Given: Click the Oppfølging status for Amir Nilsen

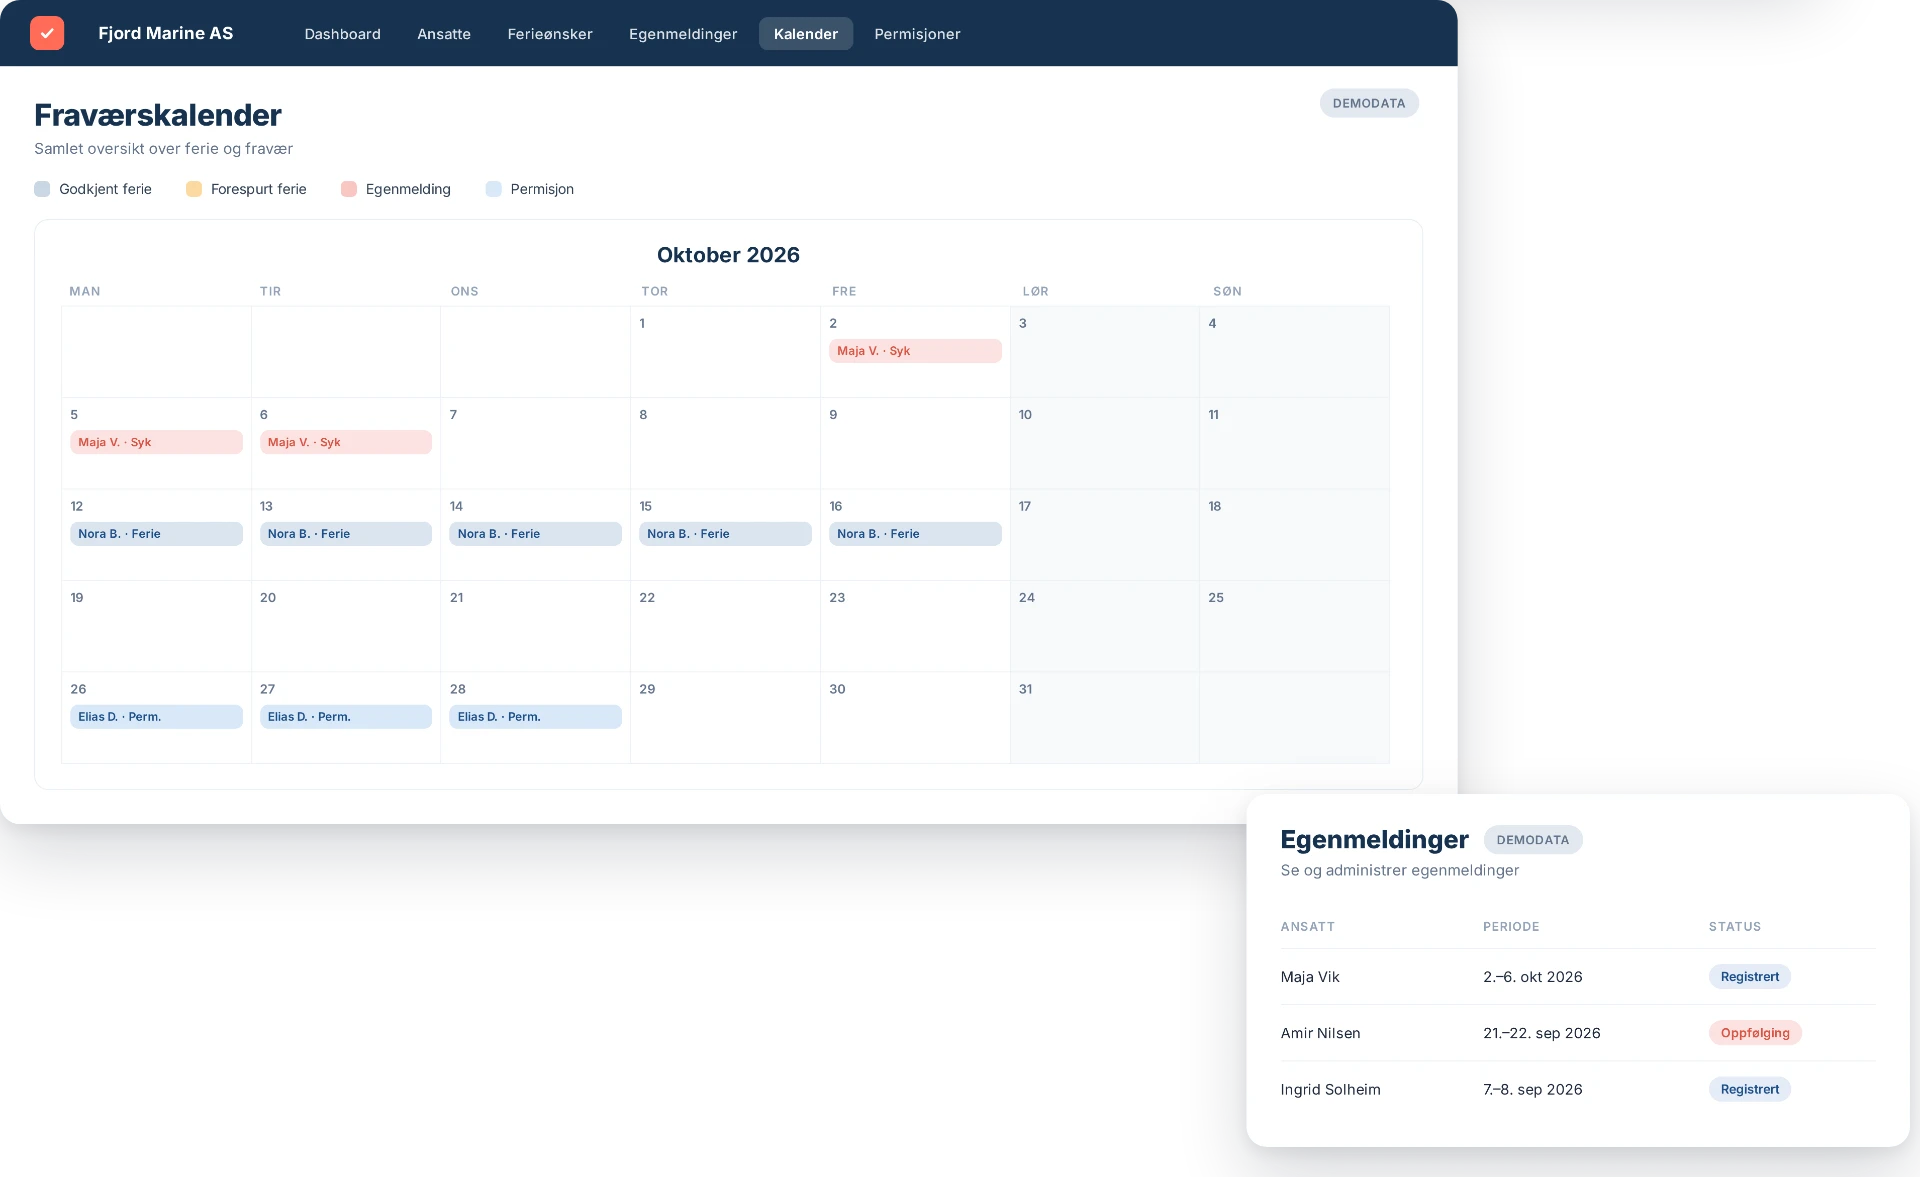Looking at the screenshot, I should pyautogui.click(x=1755, y=1033).
